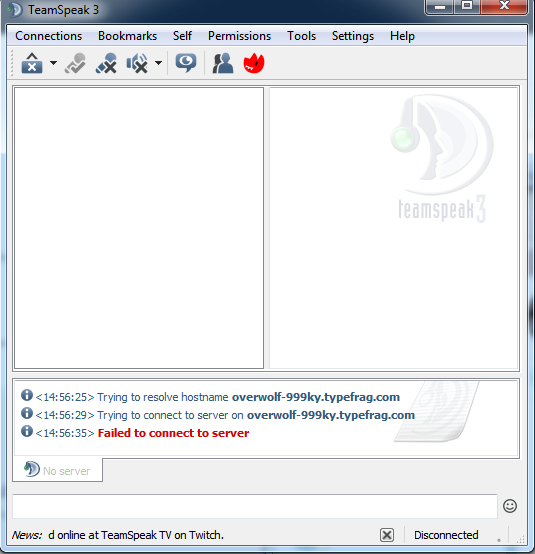Click the TeamSpeak 3 title bar logo icon
This screenshot has height=554, width=535.
(15, 10)
